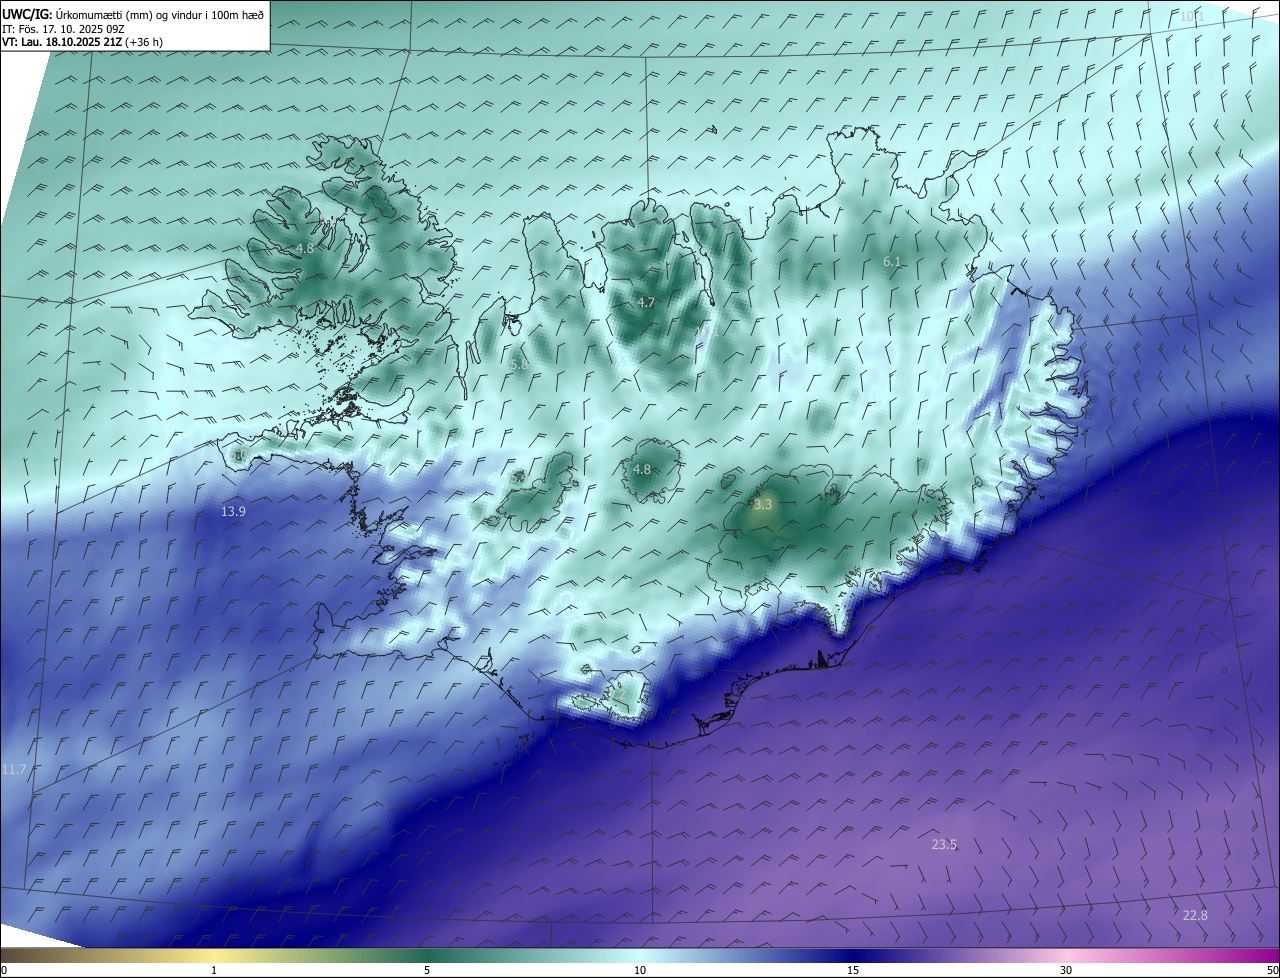Viewport: 1280px width, 978px height.
Task: Click the colour scale label "0"
Action: (4, 971)
